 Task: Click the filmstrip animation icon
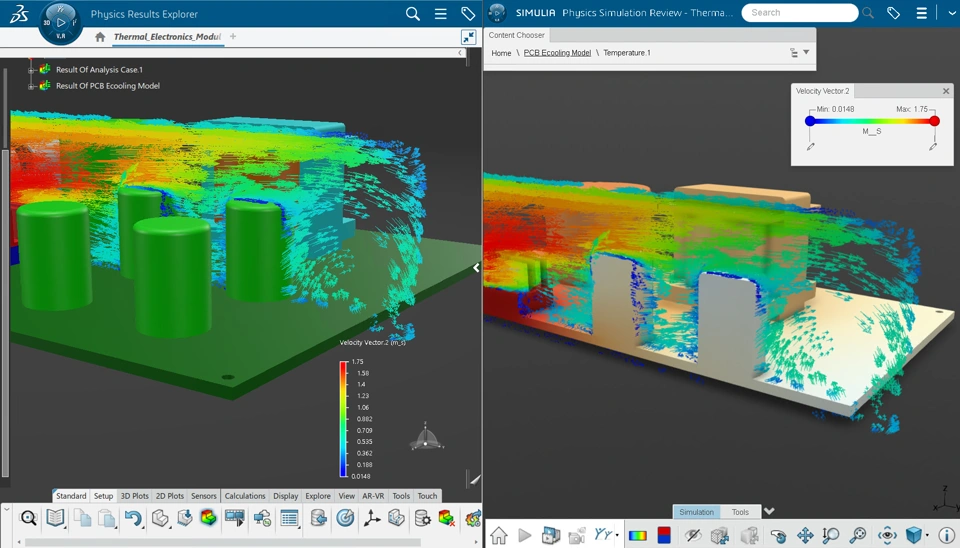click(x=234, y=519)
